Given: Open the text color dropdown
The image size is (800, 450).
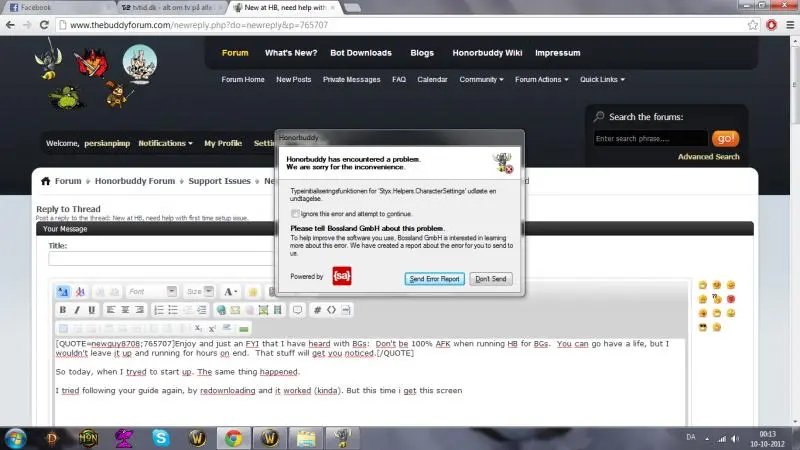Looking at the screenshot, I should (231, 291).
